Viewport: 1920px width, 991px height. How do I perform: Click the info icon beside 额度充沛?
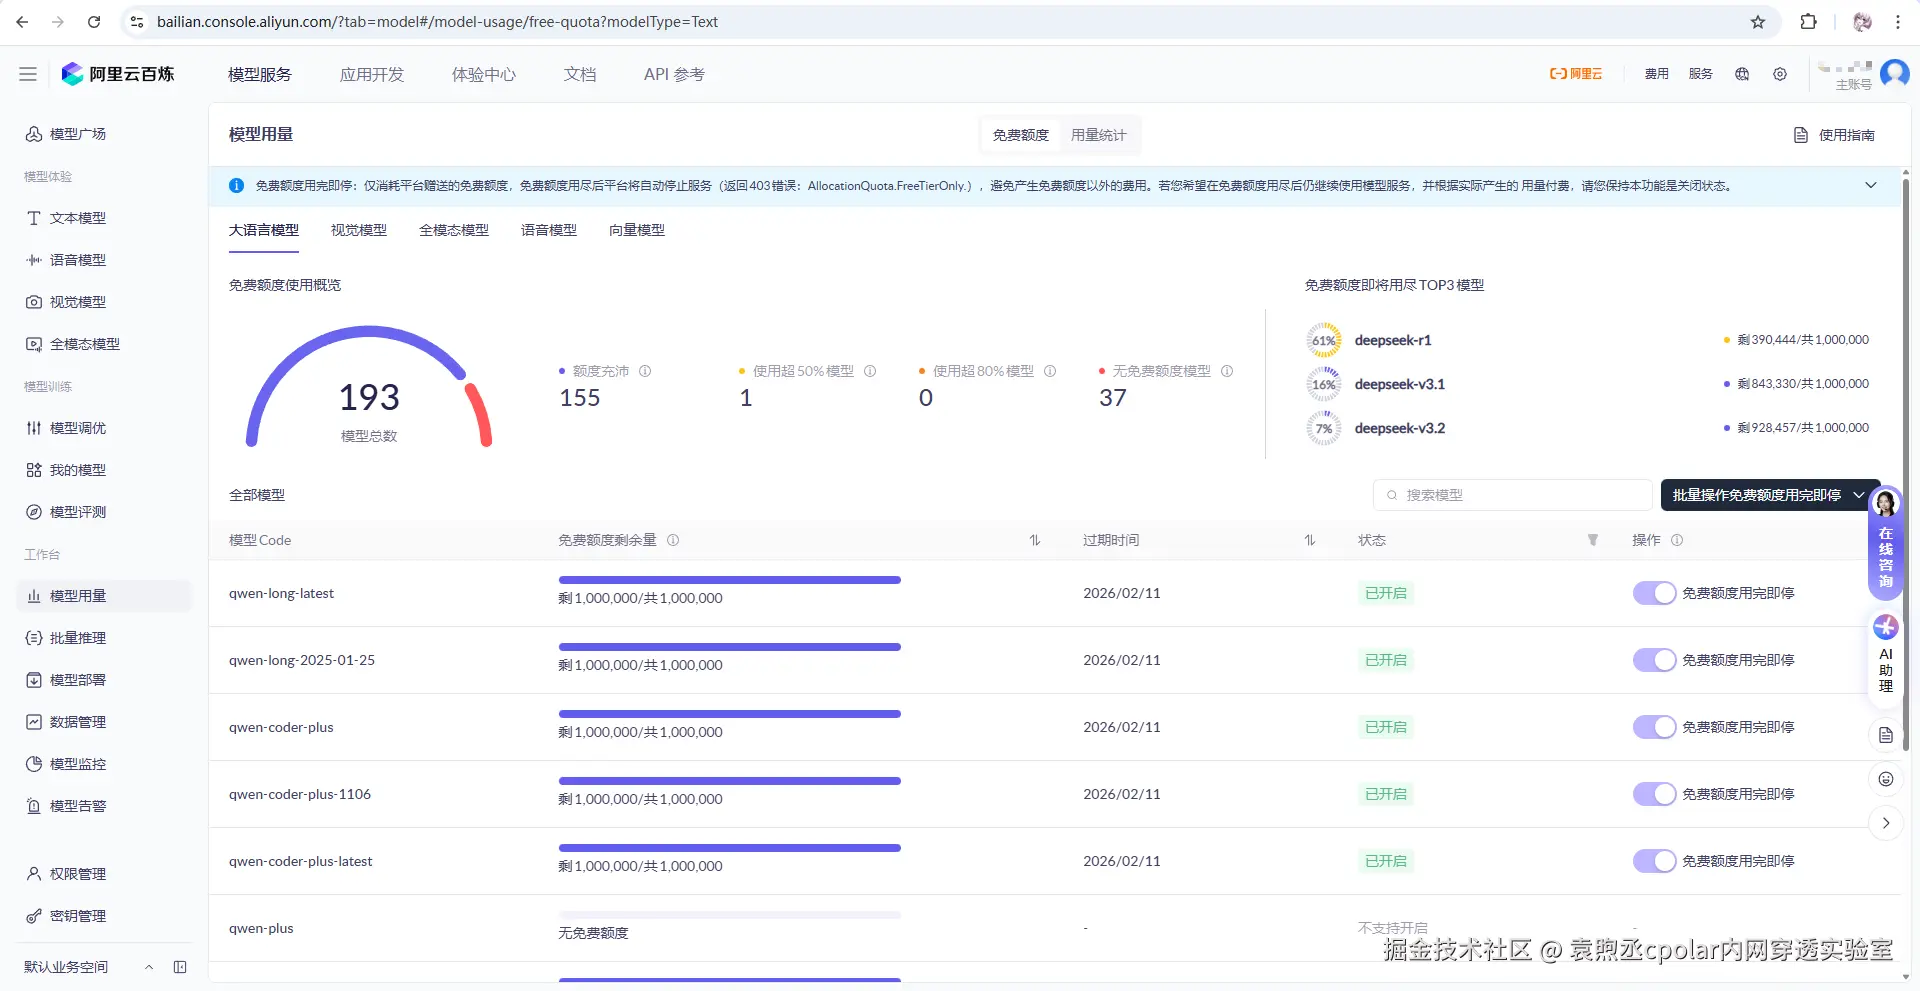point(645,371)
